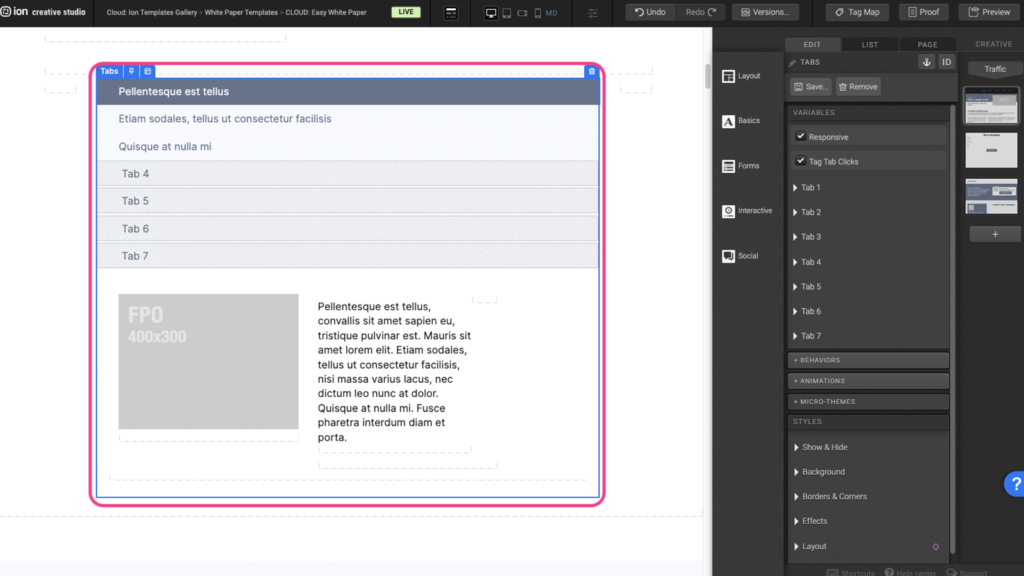Viewport: 1024px width, 576px height.
Task: Click the pin icon on Tabs label
Action: (132, 71)
